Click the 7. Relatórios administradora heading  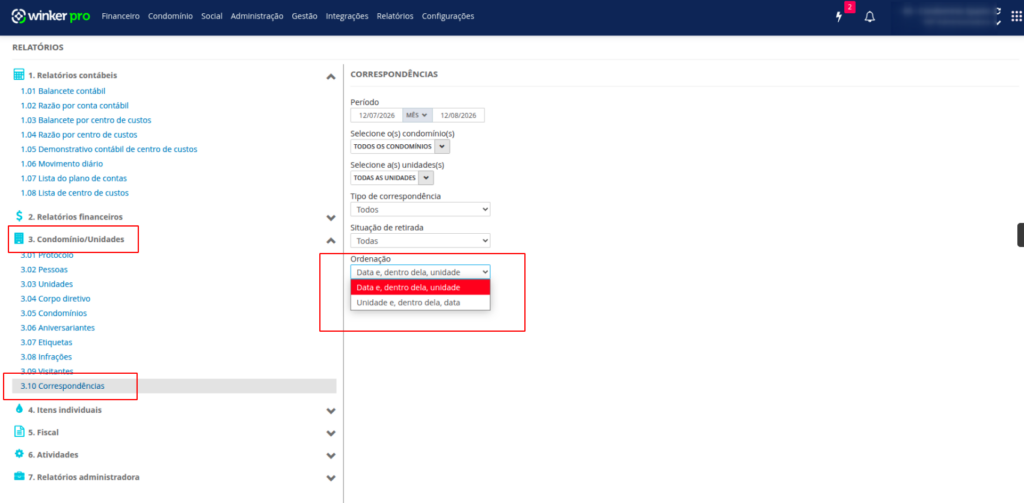[84, 477]
